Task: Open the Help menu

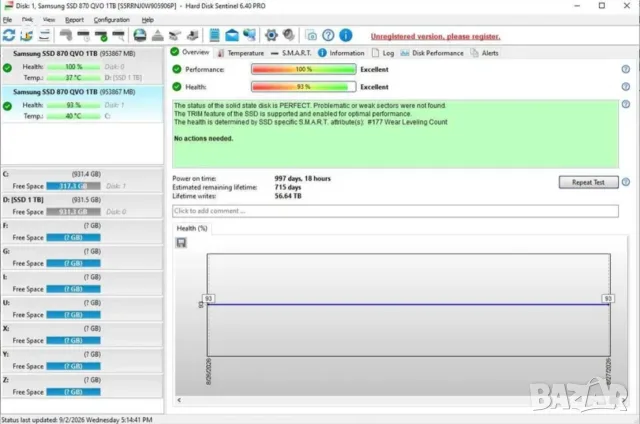Action: [148, 20]
